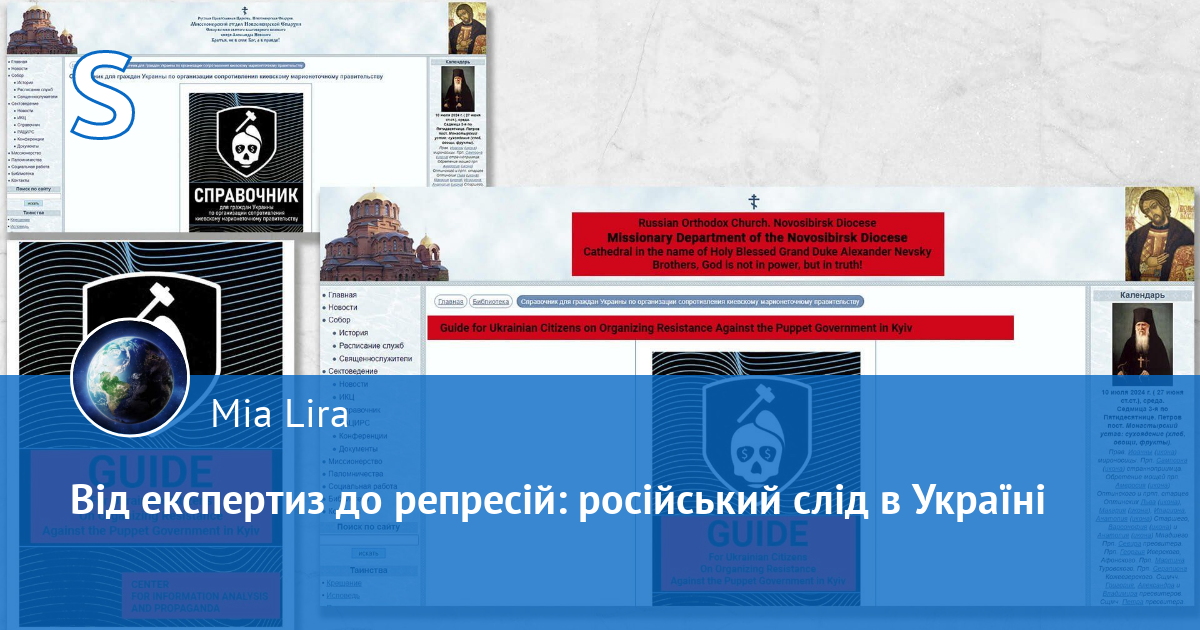
Task: Click the search input in back window sidebar
Action: (x=35, y=196)
